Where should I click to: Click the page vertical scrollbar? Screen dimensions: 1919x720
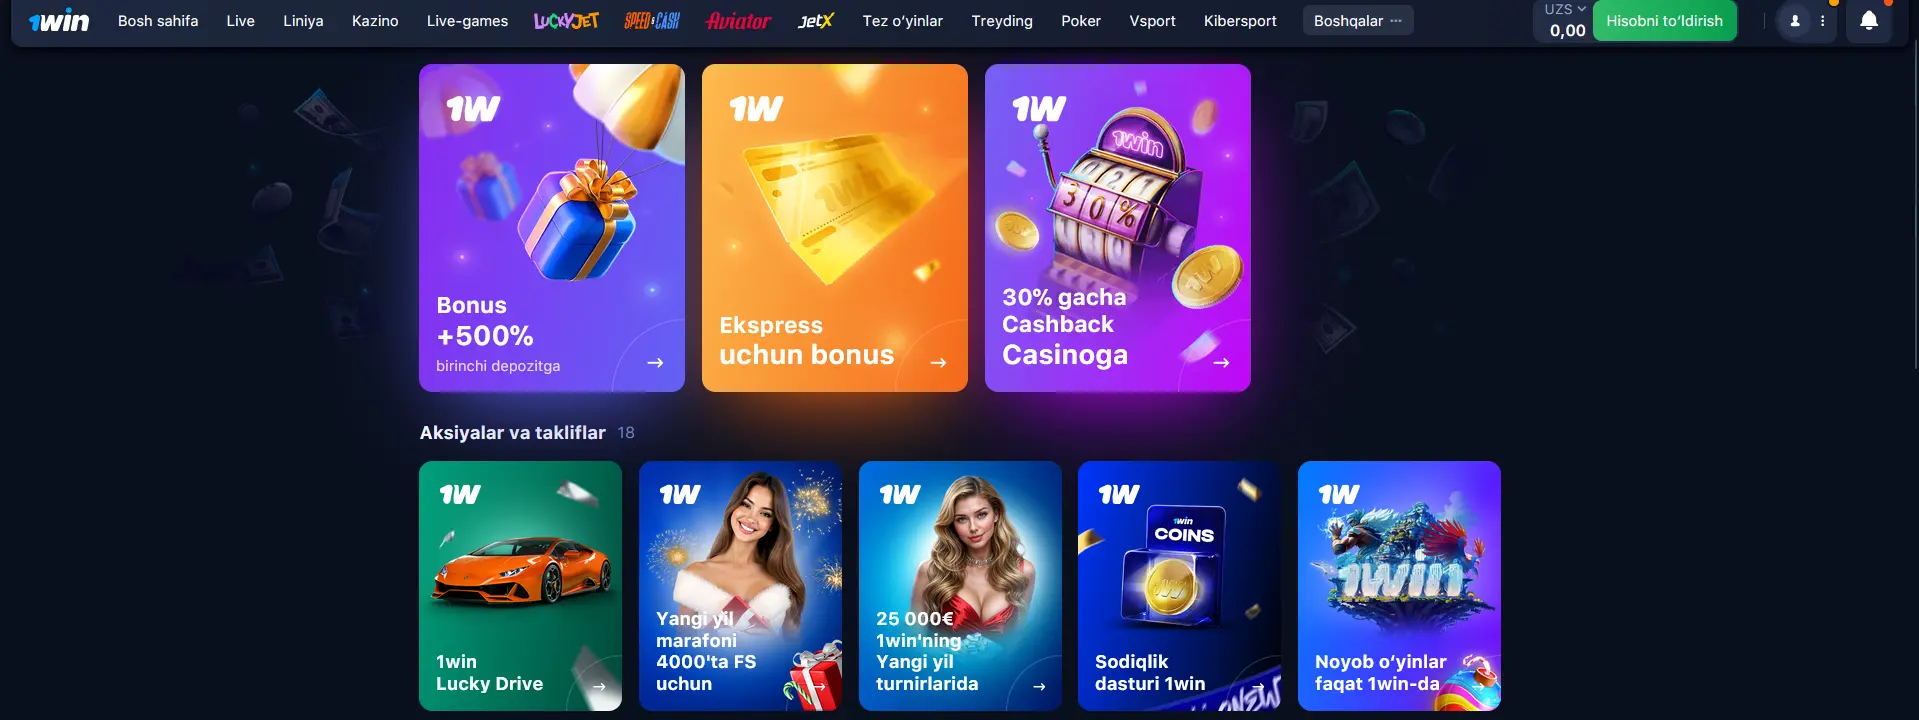click(1915, 205)
